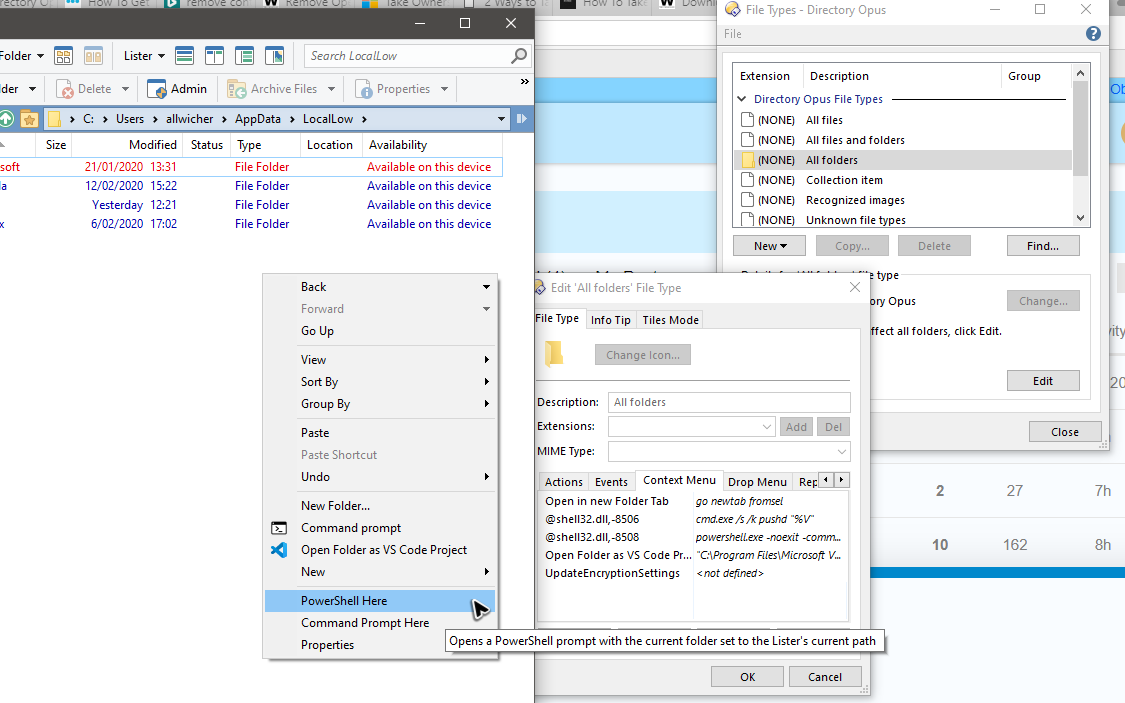Click scroll-down arrow of file types list
Image resolution: width=1125 pixels, height=703 pixels.
click(x=1080, y=218)
